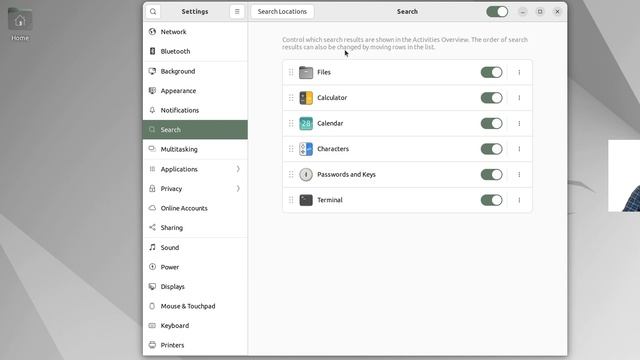Screen dimensions: 640x360
Task: Click the Search Locations button
Action: pos(282,11)
